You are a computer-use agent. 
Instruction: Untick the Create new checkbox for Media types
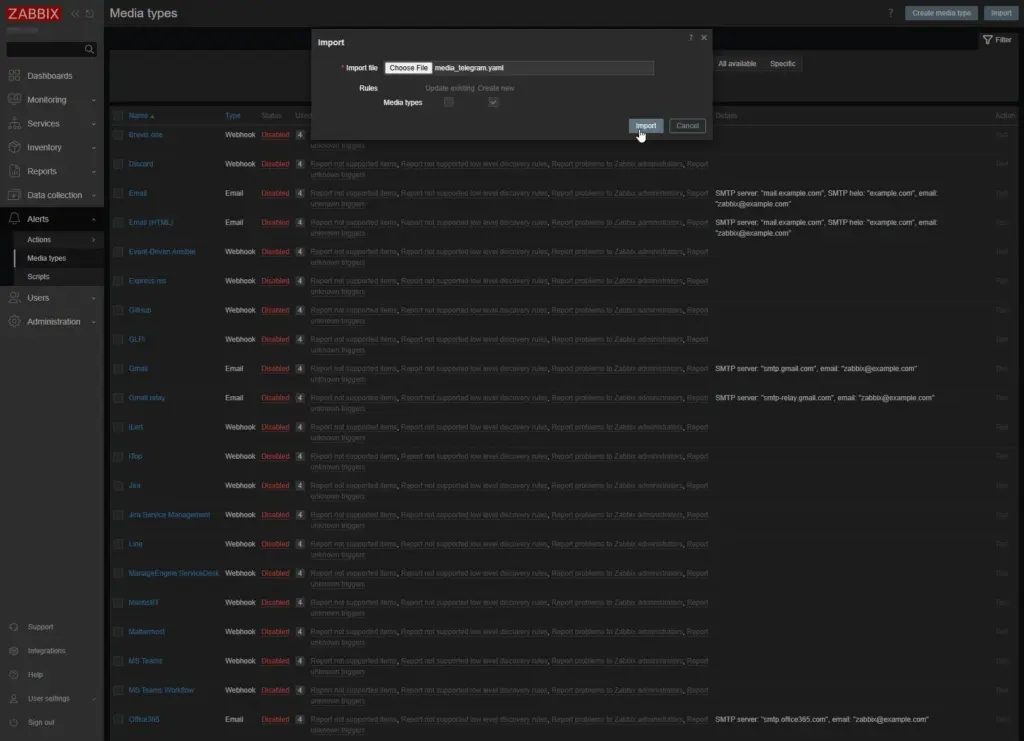pos(493,102)
